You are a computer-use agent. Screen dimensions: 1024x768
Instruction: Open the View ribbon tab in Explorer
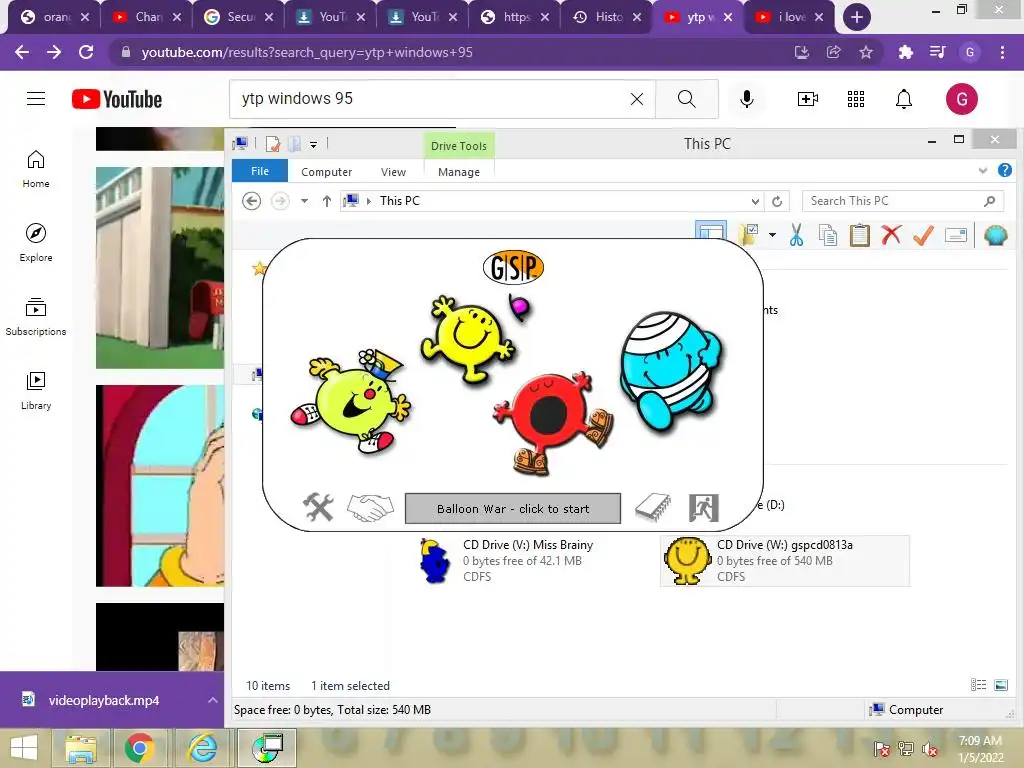(393, 172)
